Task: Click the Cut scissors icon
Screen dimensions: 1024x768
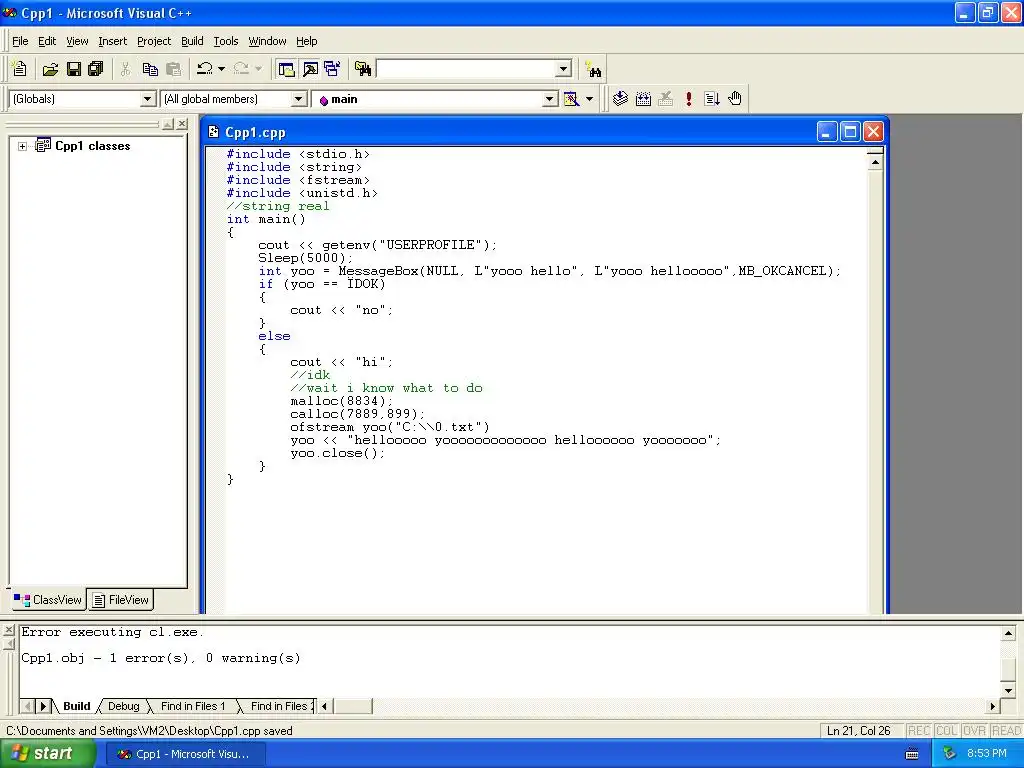Action: (125, 69)
